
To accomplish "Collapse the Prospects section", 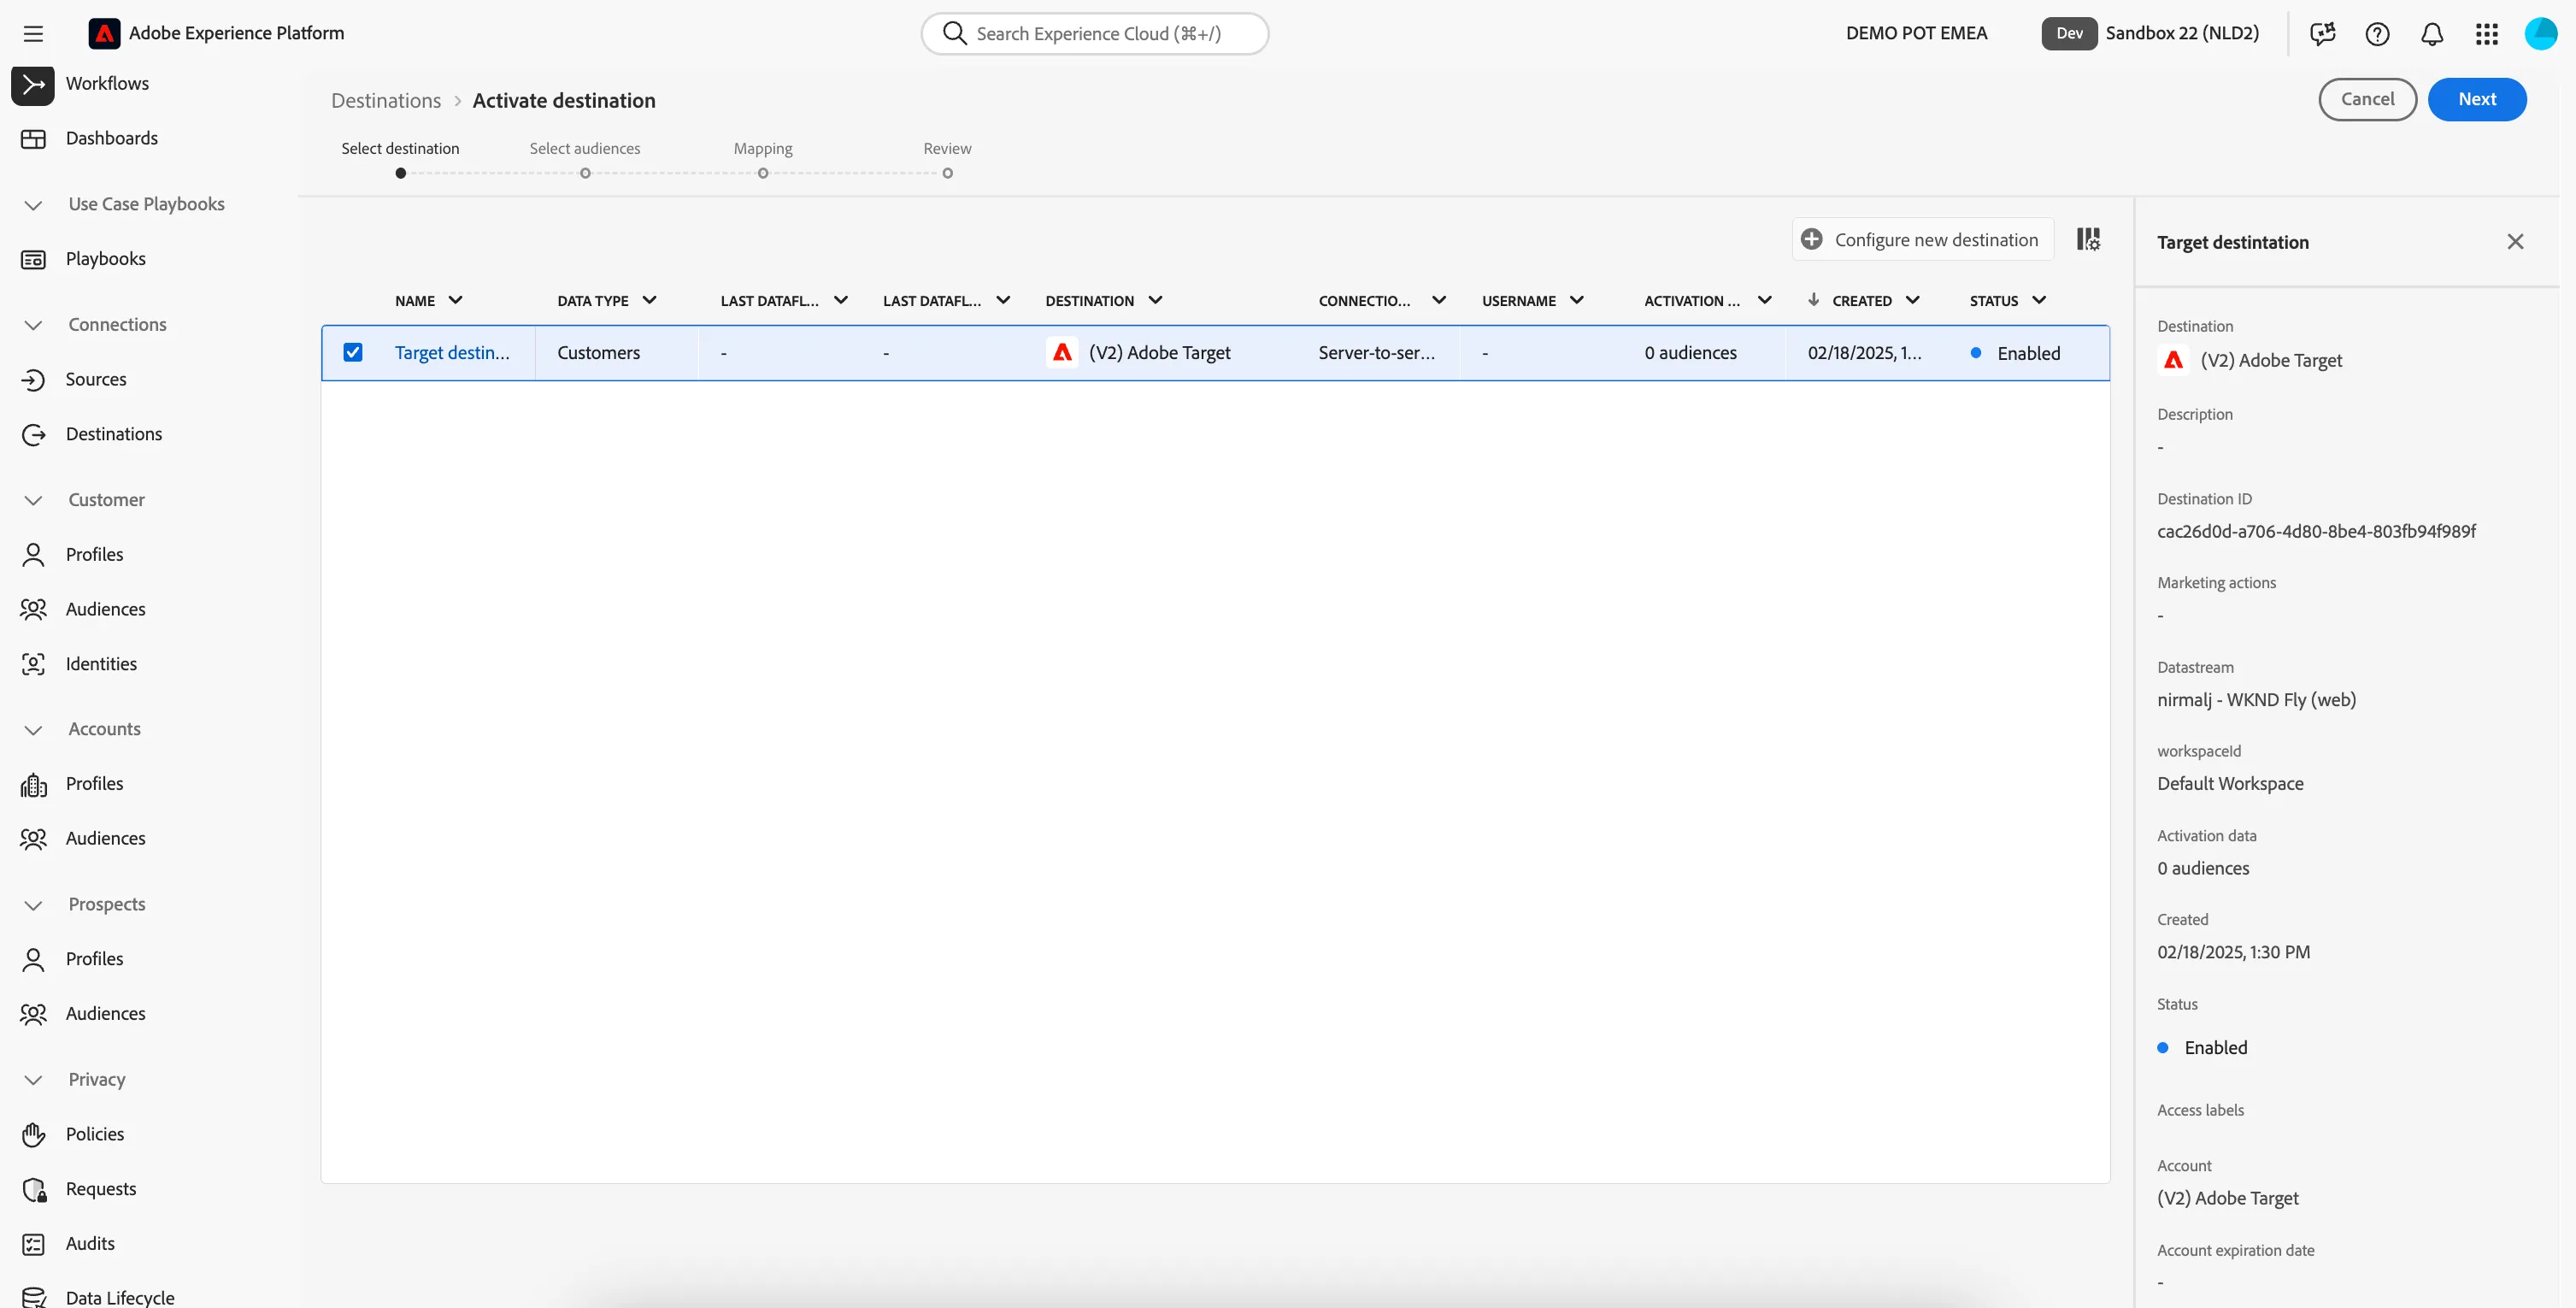I will 33,905.
